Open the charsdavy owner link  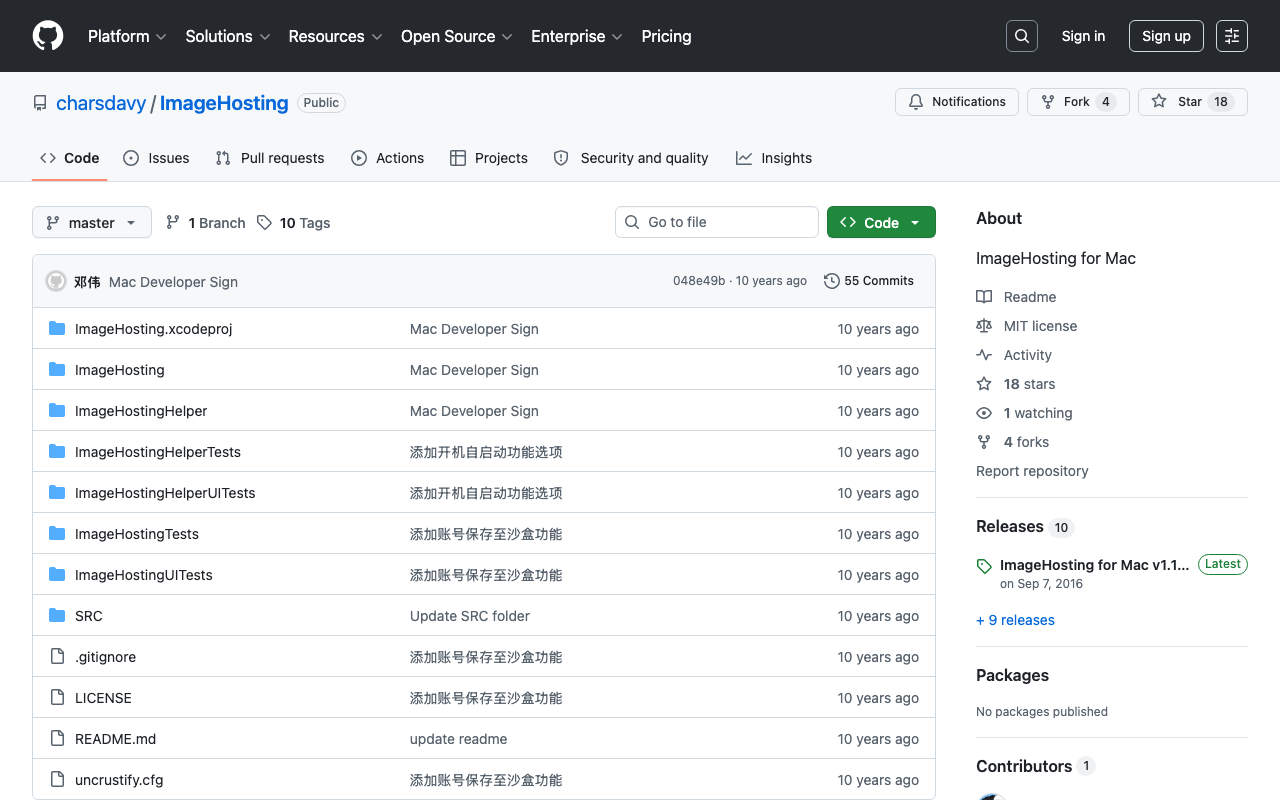point(101,103)
